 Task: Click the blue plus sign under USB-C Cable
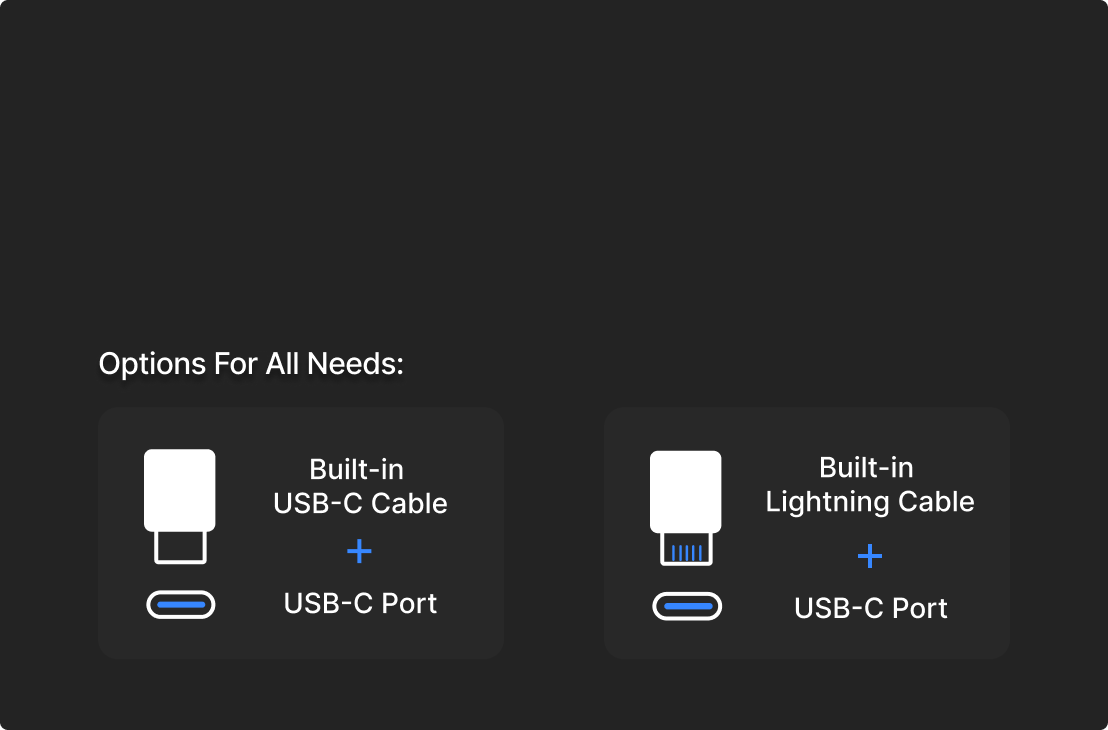click(x=359, y=551)
